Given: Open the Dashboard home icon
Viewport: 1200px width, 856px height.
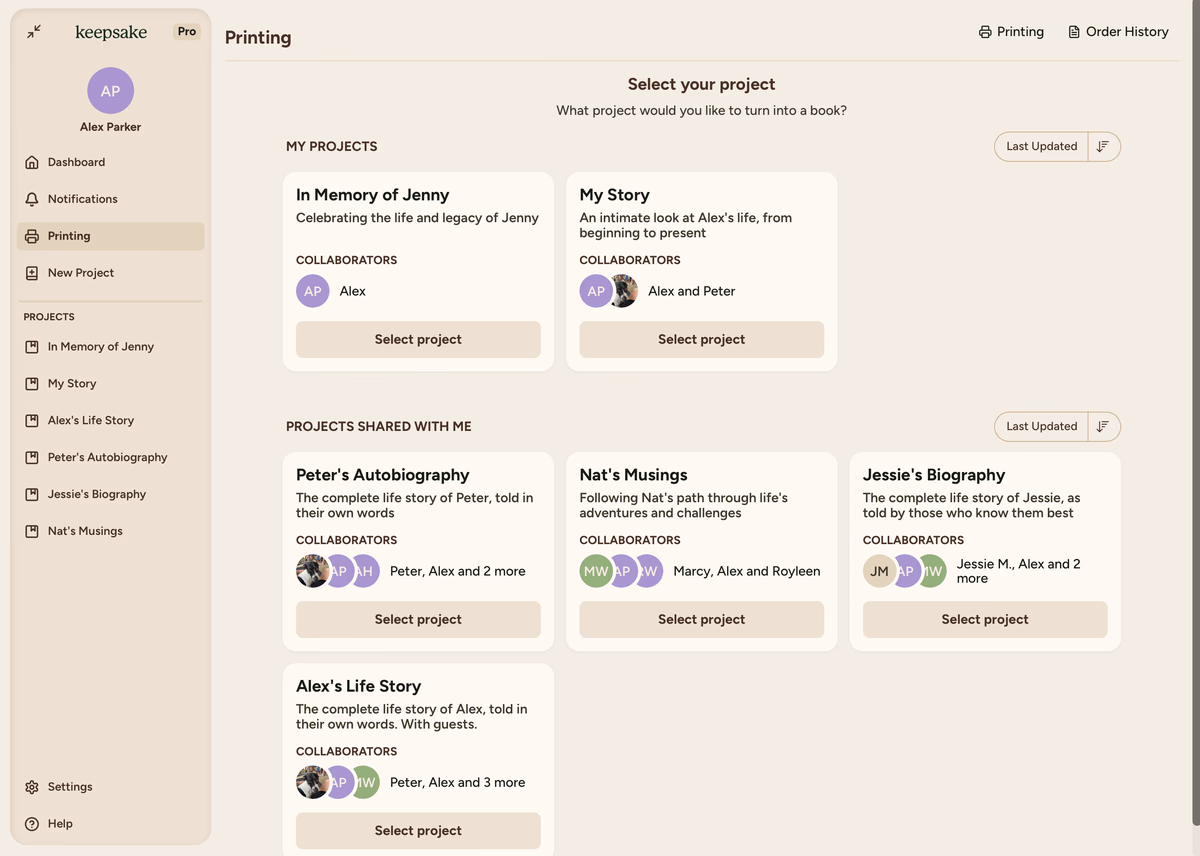Looking at the screenshot, I should pyautogui.click(x=32, y=162).
